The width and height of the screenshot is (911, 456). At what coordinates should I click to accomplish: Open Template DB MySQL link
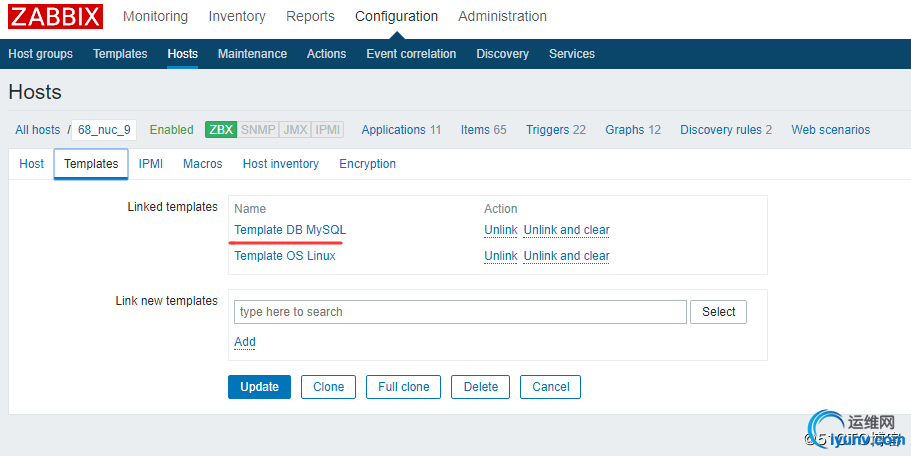(290, 230)
